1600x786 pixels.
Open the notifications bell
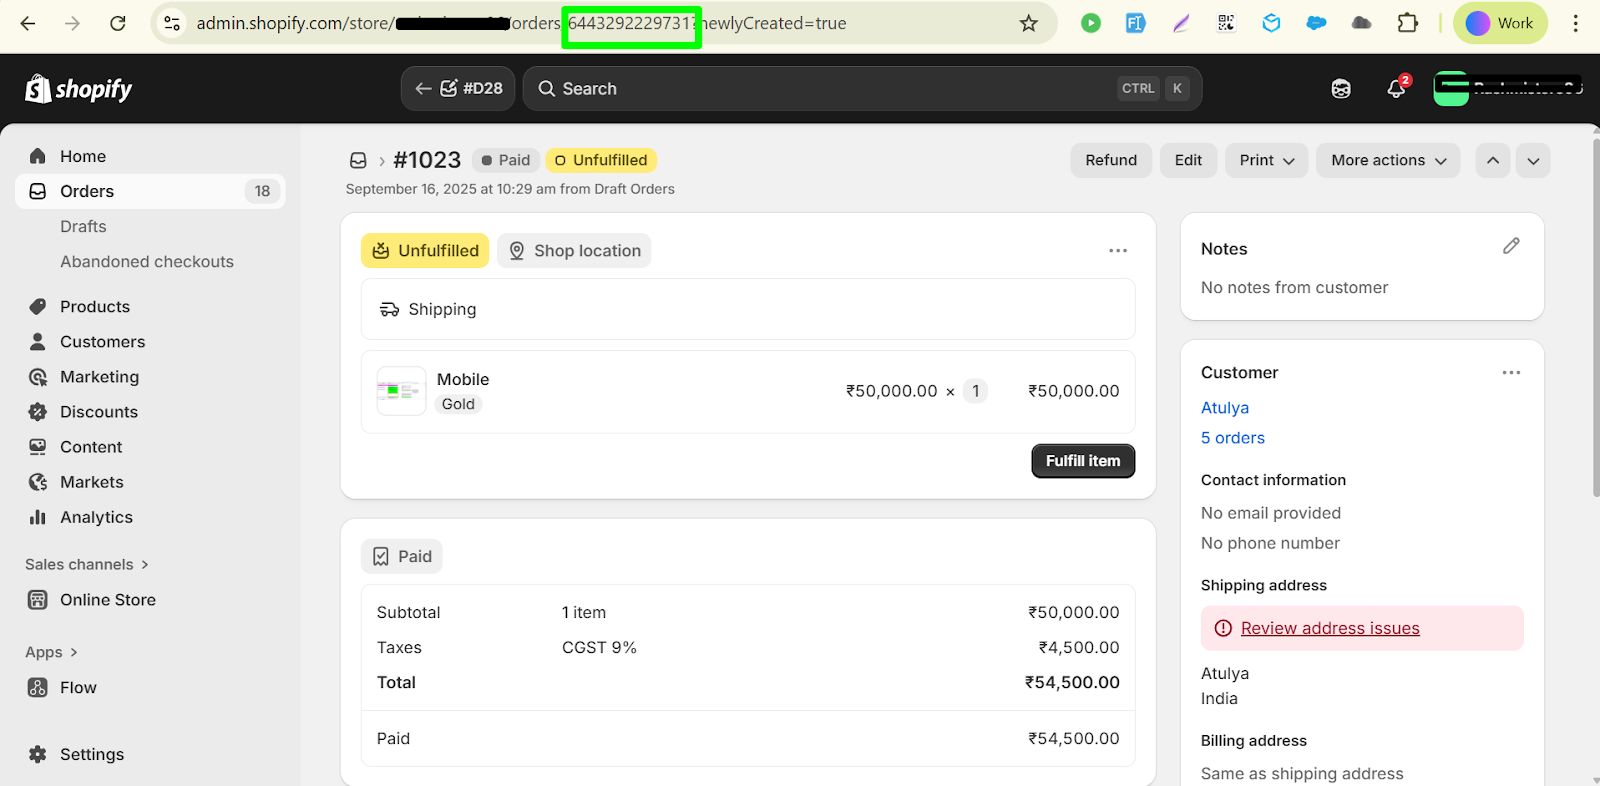(x=1397, y=89)
